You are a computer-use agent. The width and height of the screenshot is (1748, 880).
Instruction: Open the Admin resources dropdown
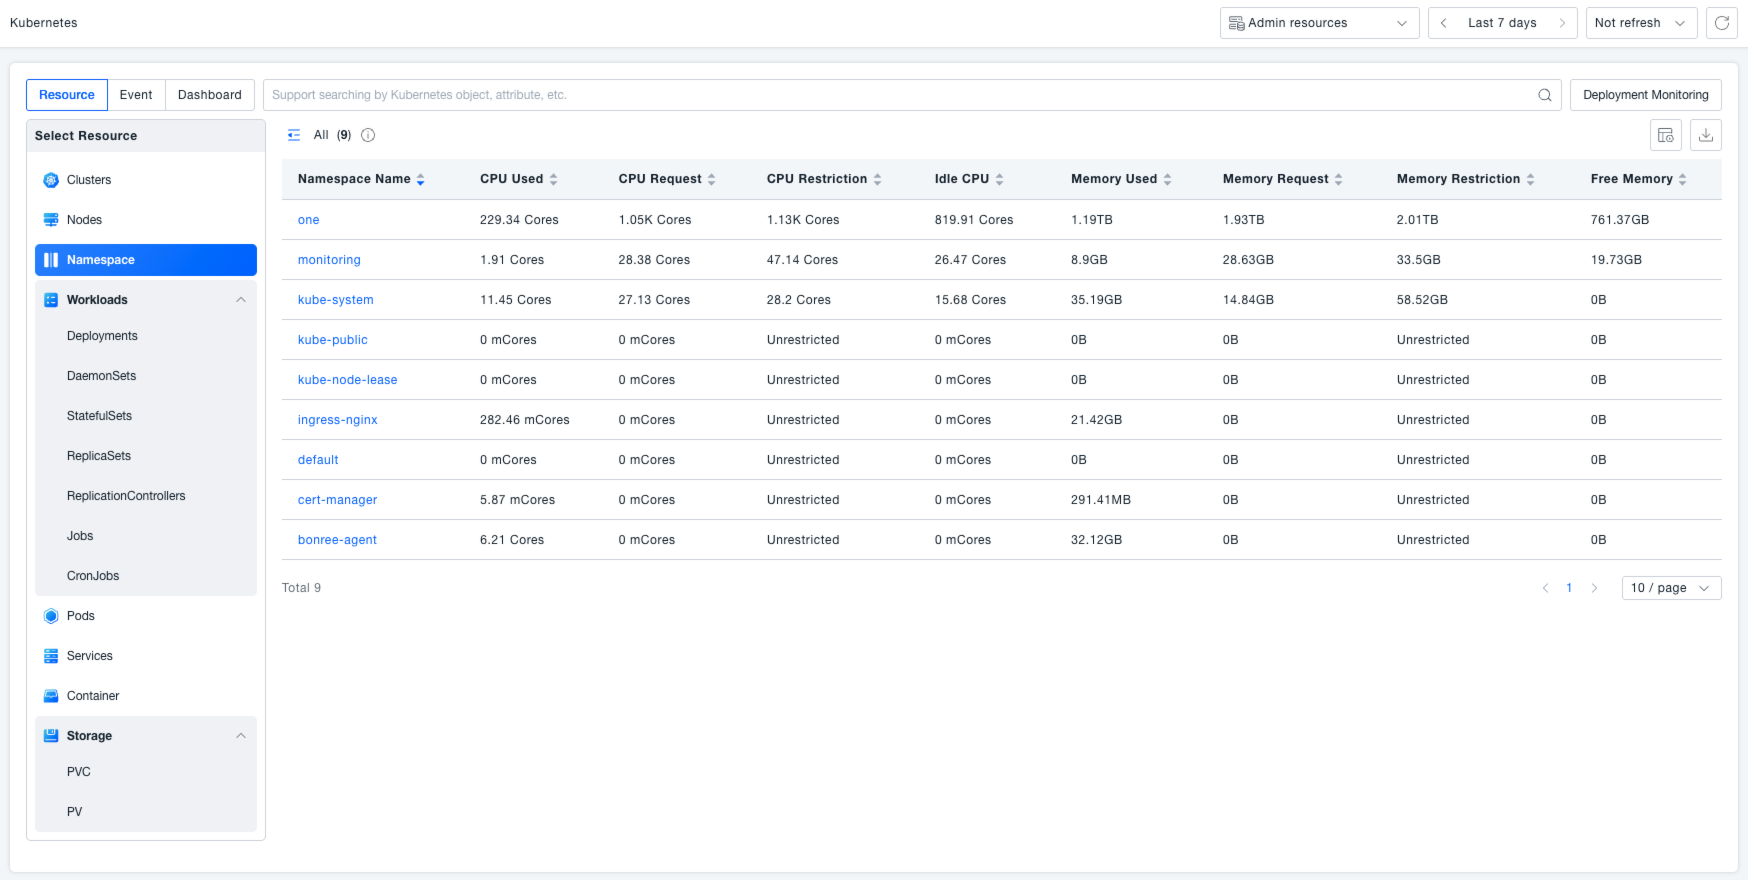click(1318, 23)
